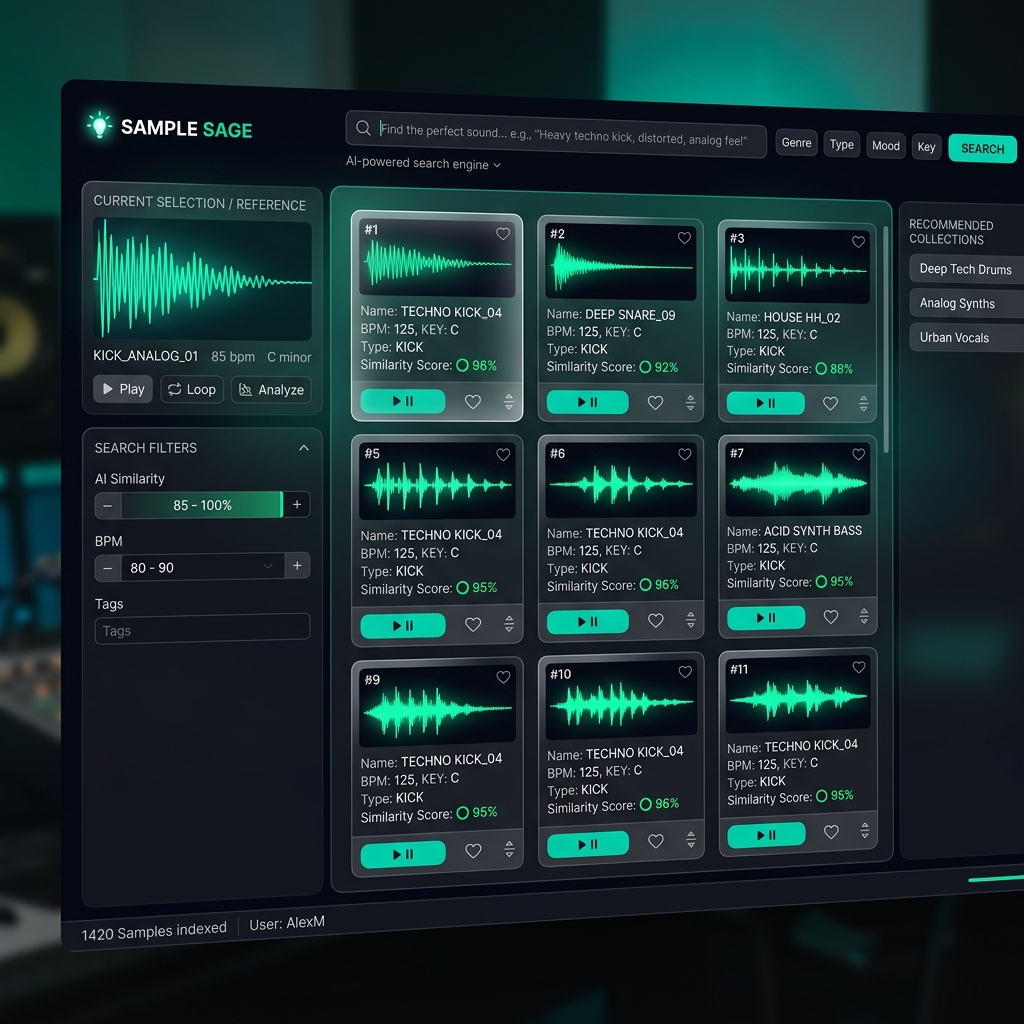Loop the reference sample
This screenshot has height=1024, width=1024.
coord(192,389)
